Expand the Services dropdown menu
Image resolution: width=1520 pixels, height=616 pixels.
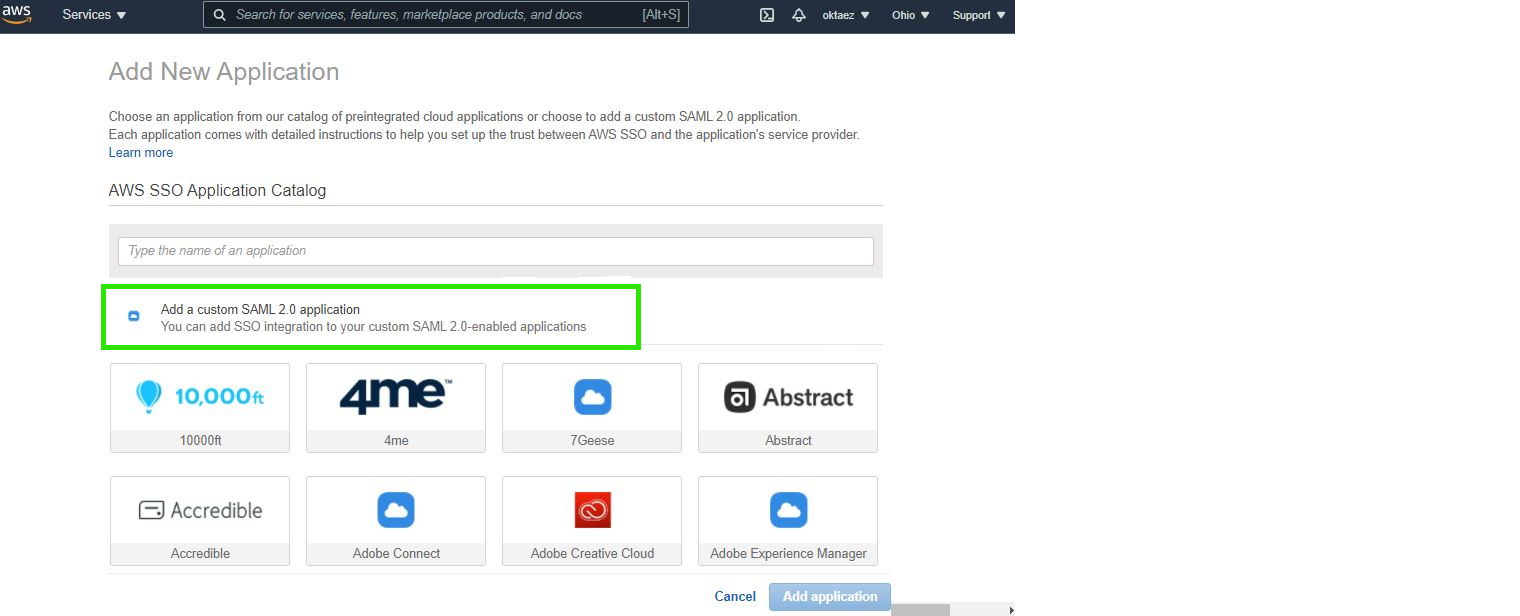pos(94,15)
